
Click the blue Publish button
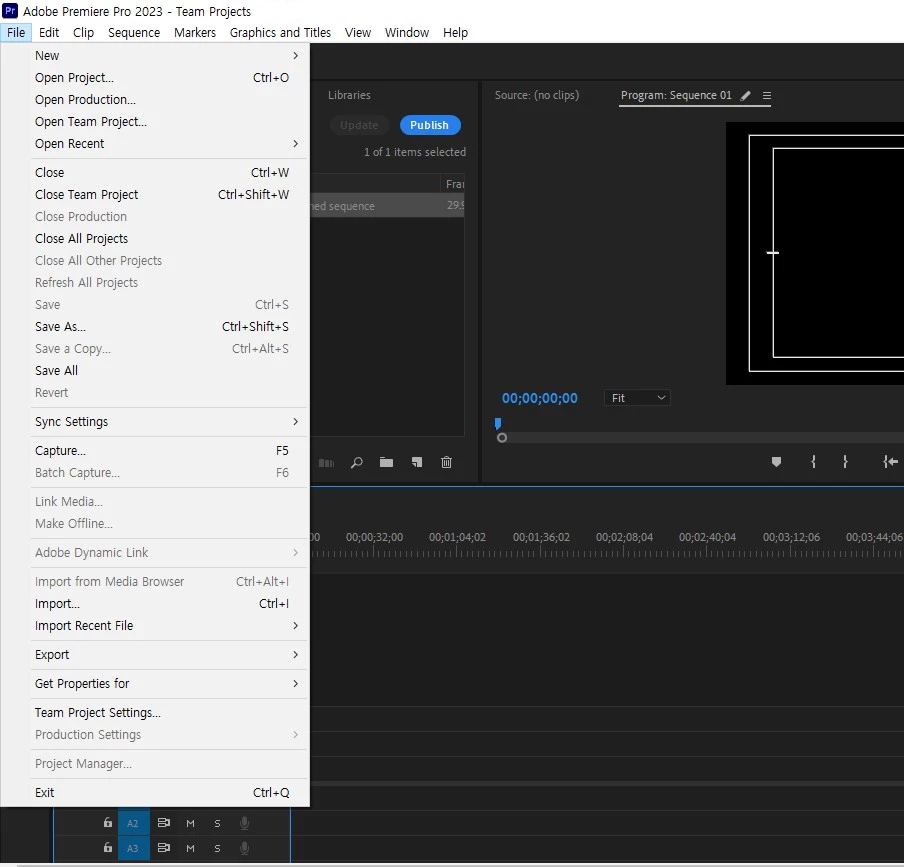pyautogui.click(x=430, y=125)
